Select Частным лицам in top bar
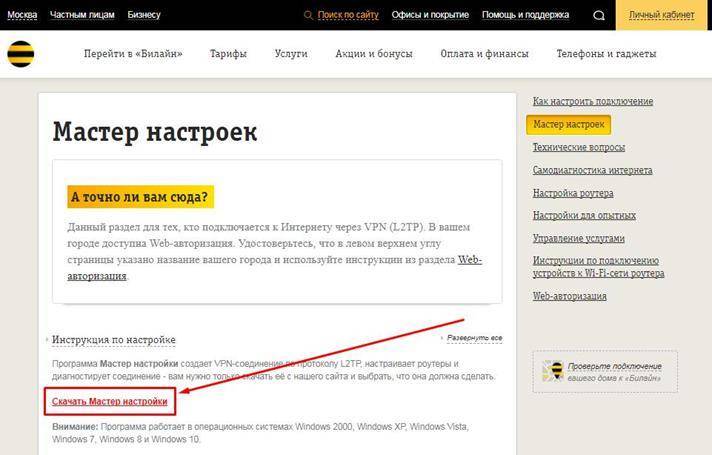This screenshot has height=455, width=712. (82, 15)
